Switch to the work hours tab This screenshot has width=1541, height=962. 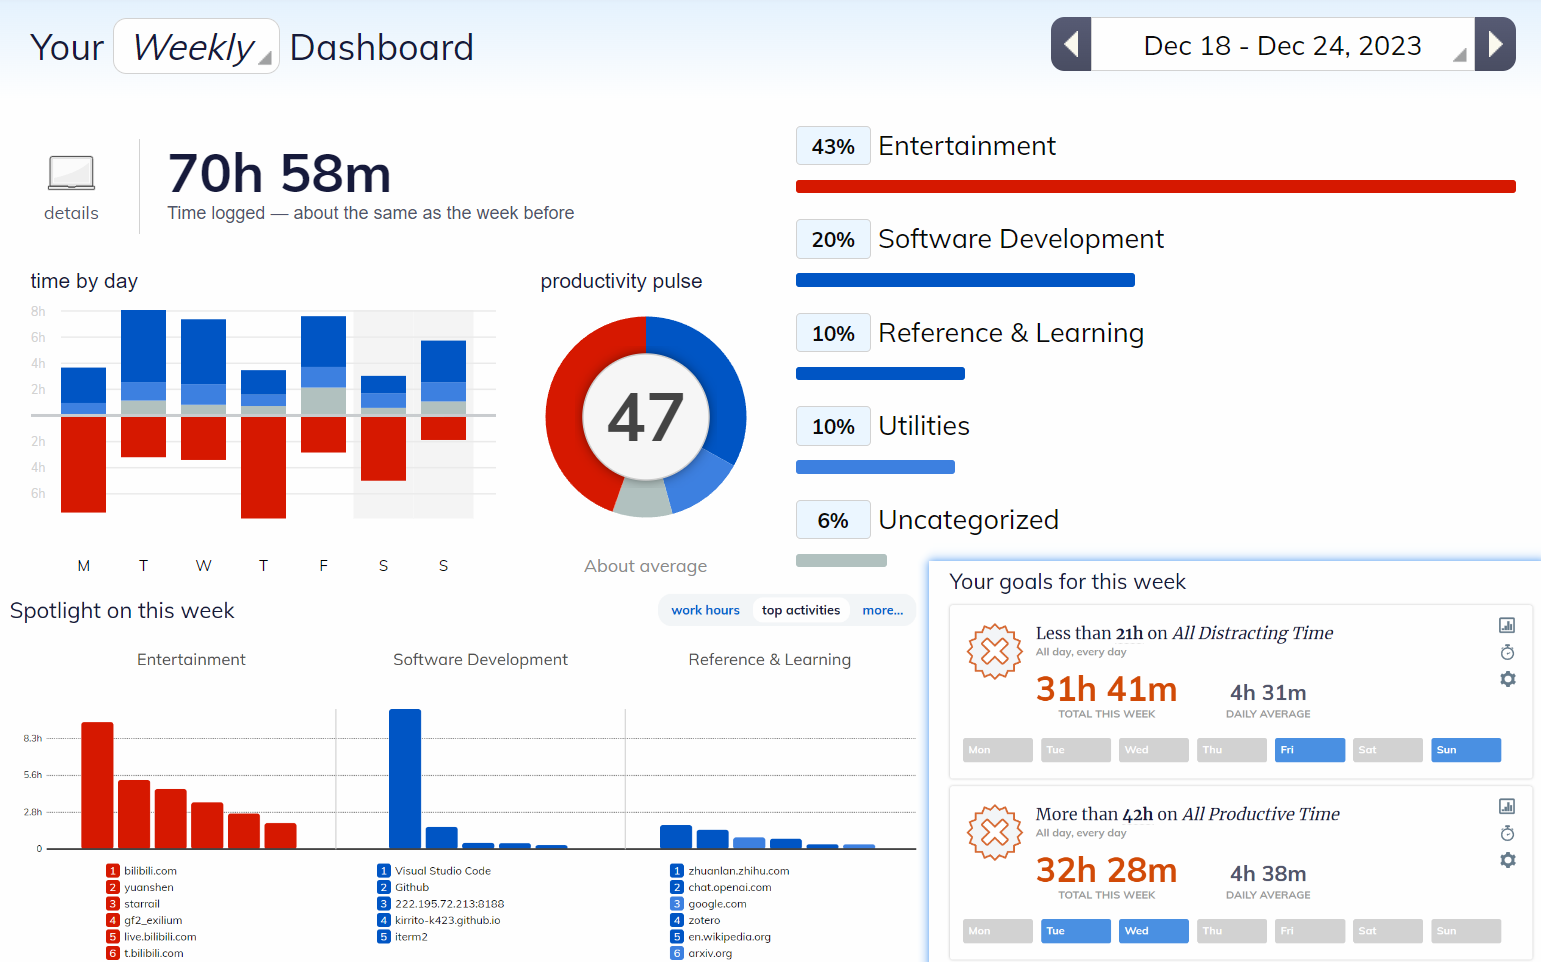(x=705, y=610)
